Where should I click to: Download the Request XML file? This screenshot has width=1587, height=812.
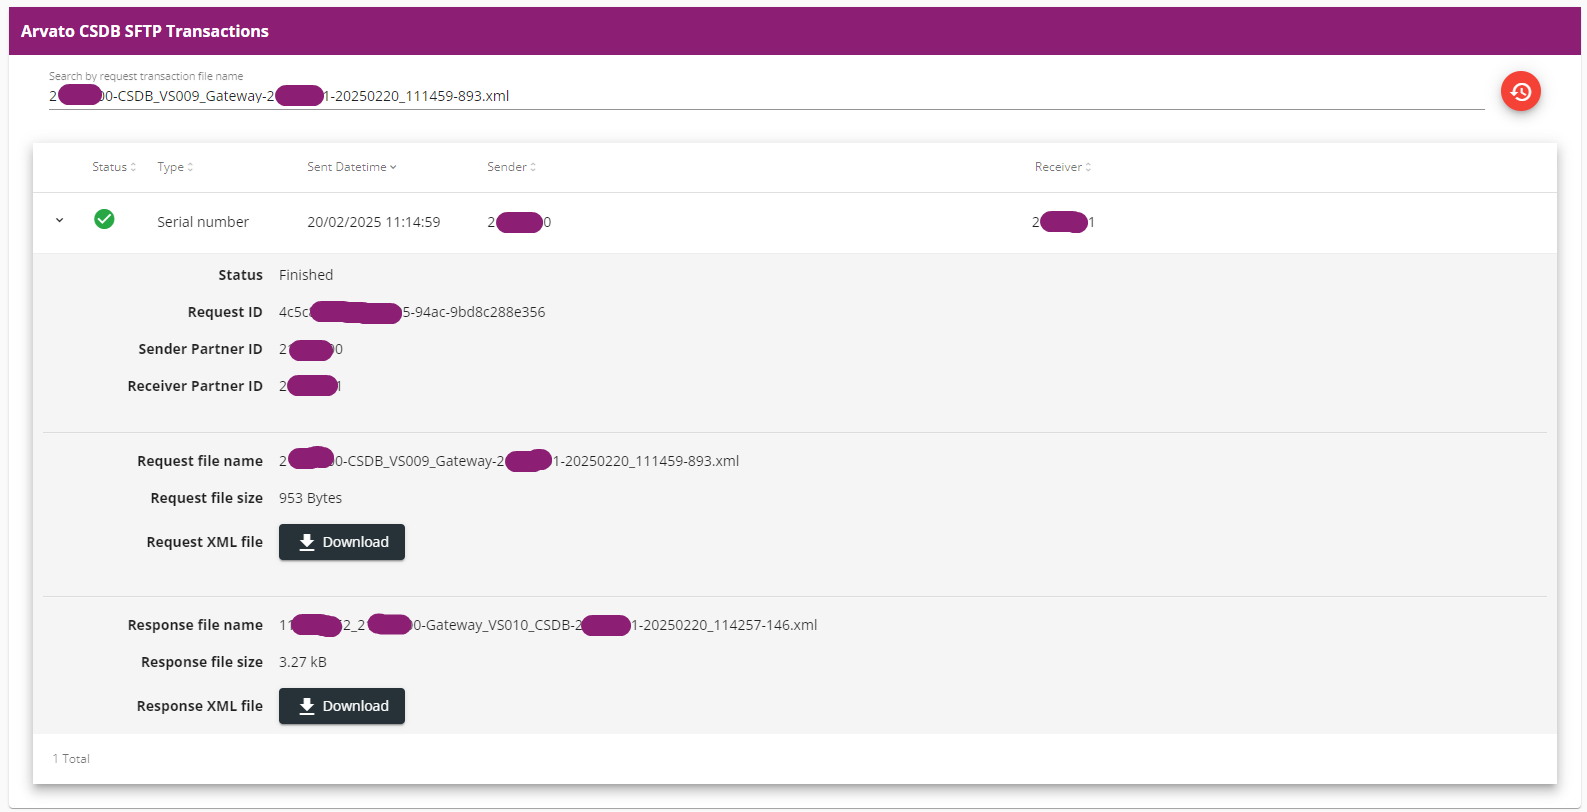pyautogui.click(x=342, y=542)
